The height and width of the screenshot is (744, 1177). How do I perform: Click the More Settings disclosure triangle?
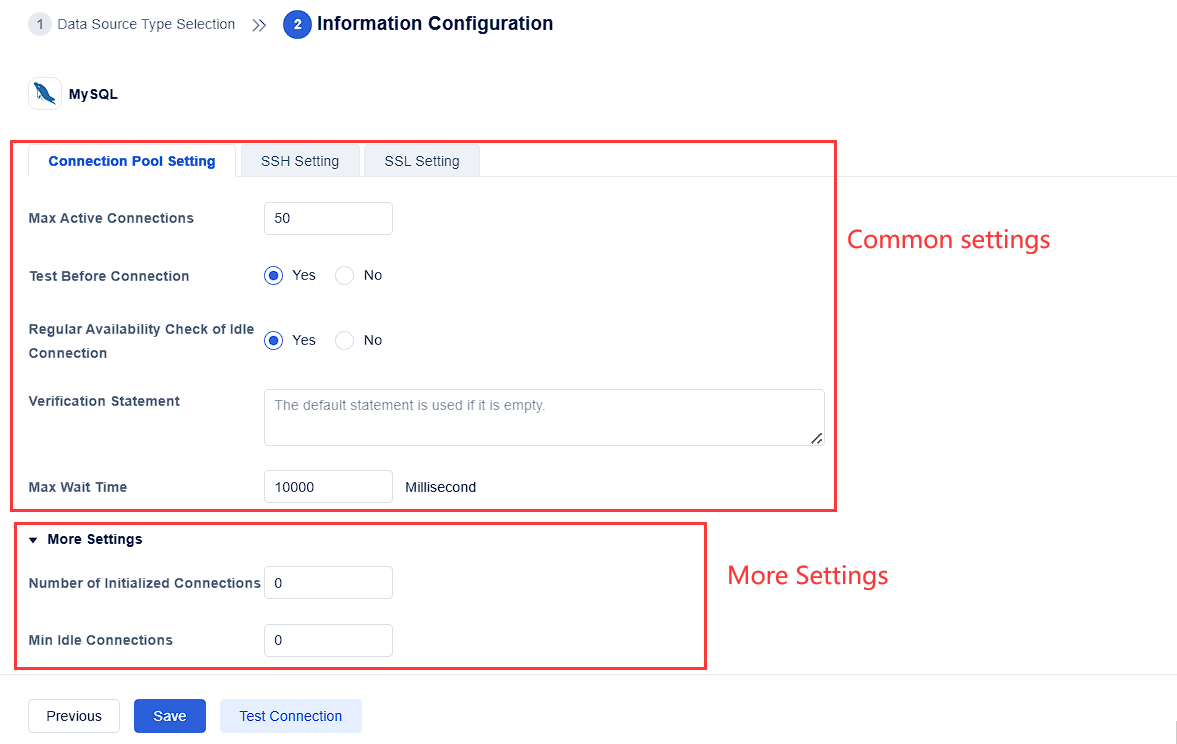click(34, 539)
